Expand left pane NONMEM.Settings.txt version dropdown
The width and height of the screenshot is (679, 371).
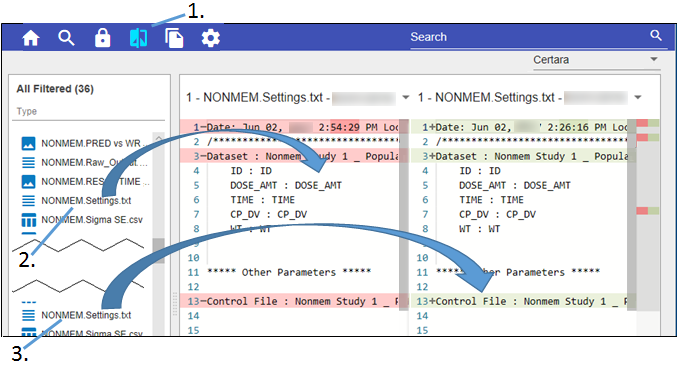[406, 97]
